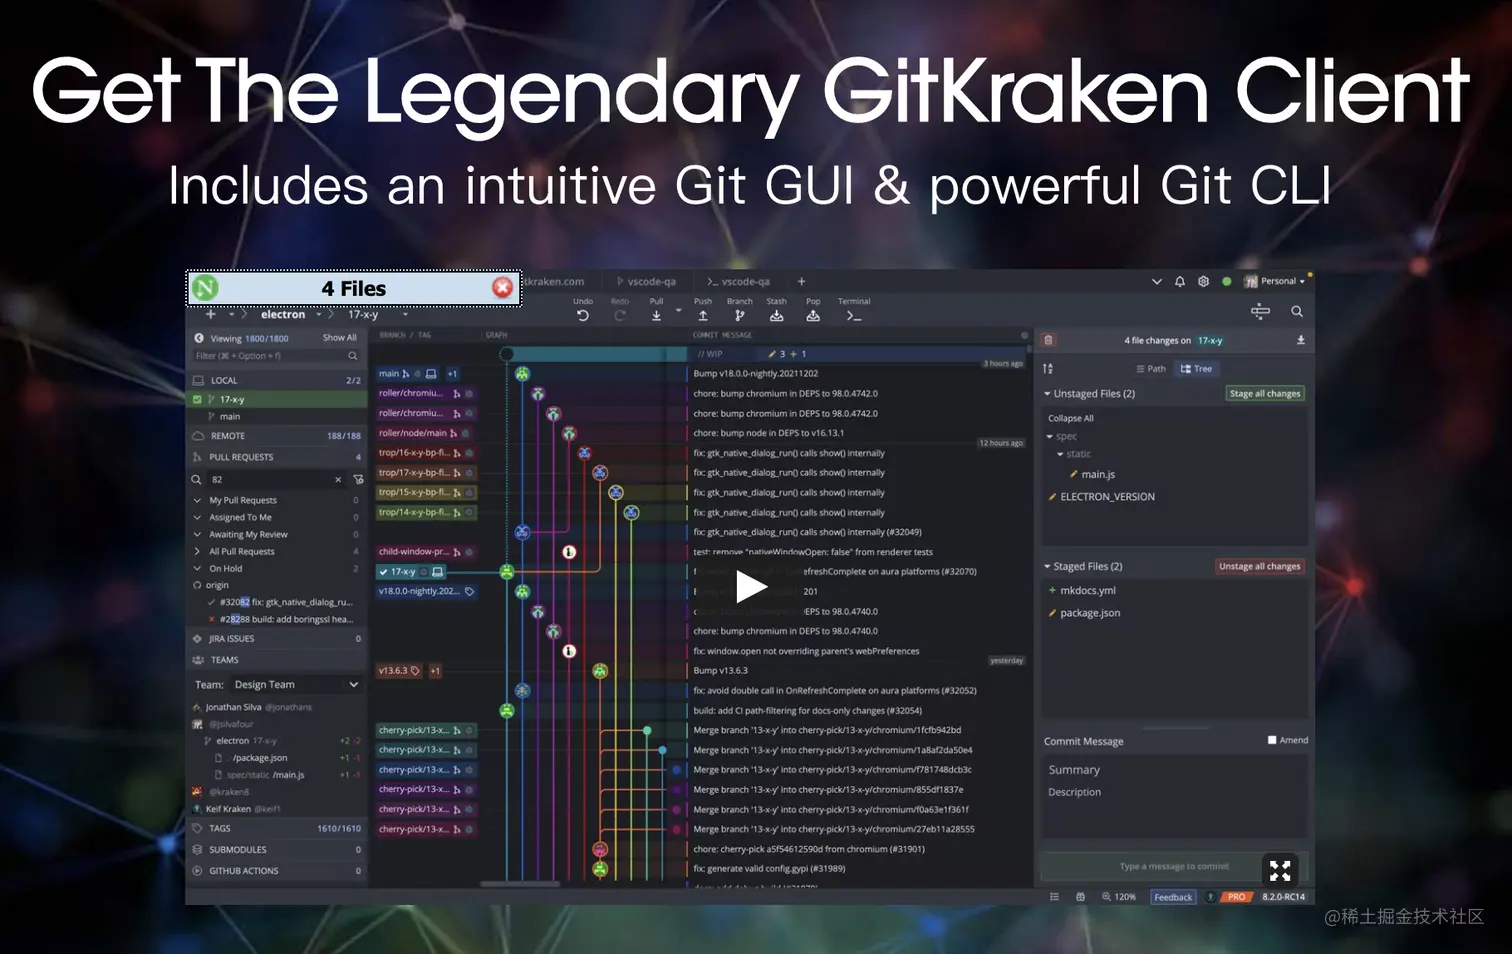Image resolution: width=1512 pixels, height=954 pixels.
Task: Collapse the Staged Files section
Action: (x=1048, y=566)
